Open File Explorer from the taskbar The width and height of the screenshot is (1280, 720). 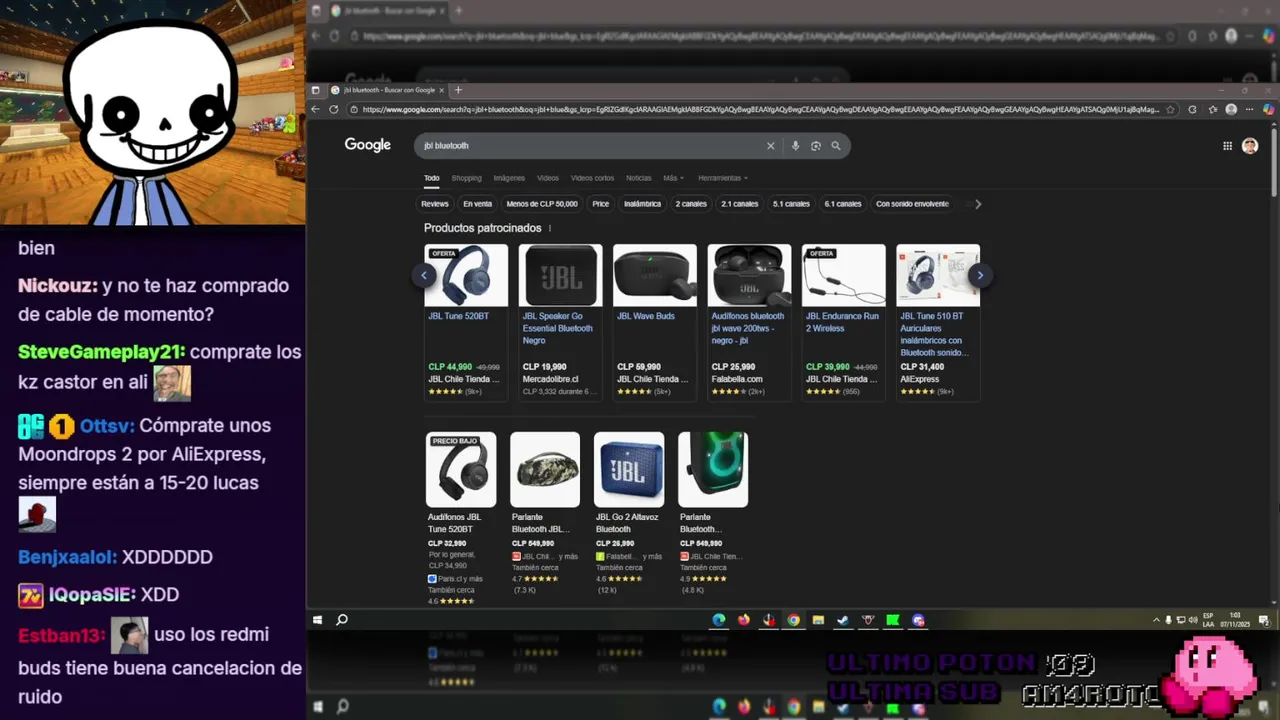click(818, 620)
